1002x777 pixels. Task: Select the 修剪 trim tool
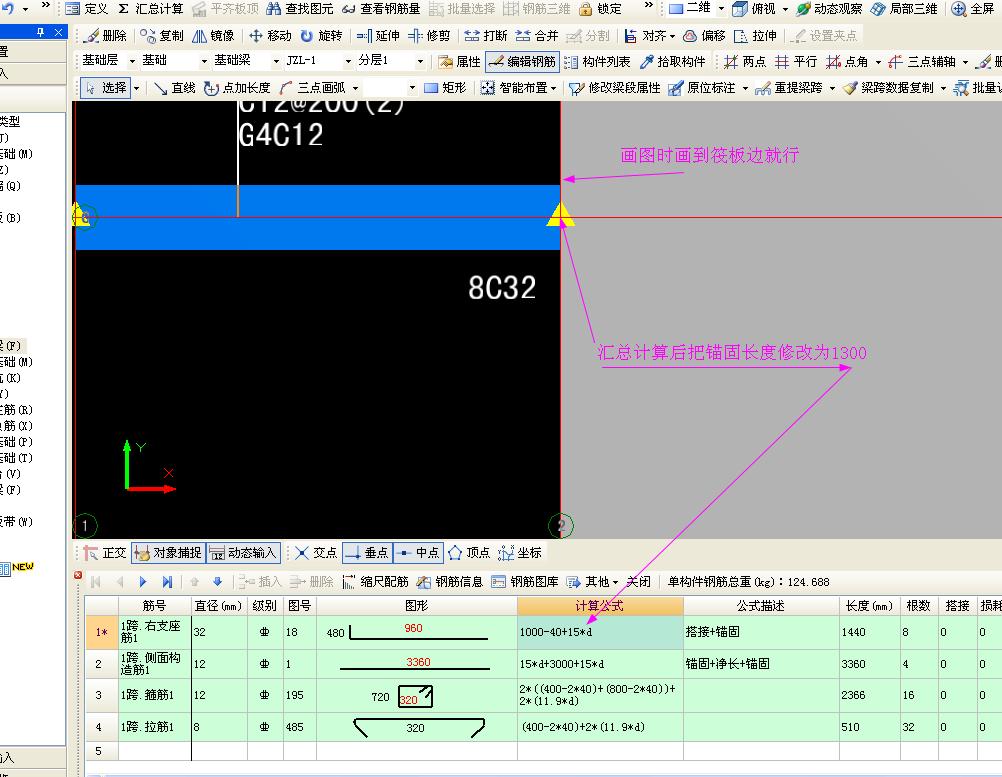(x=429, y=36)
